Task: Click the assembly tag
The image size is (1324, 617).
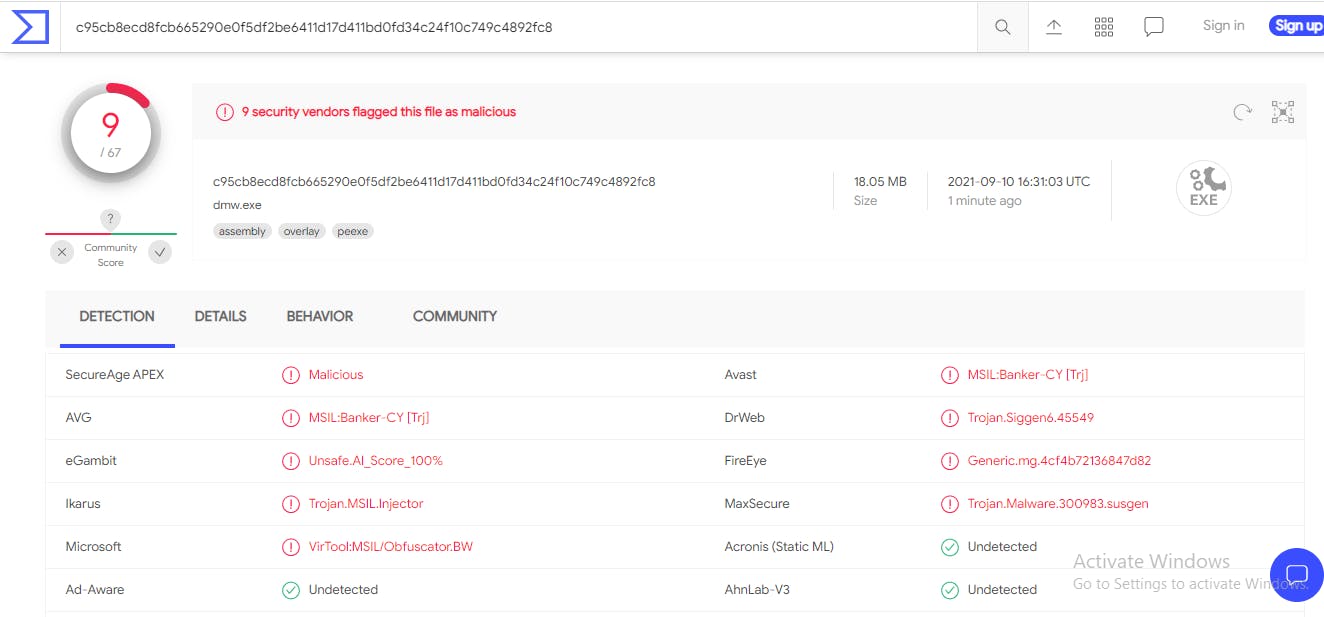Action: pyautogui.click(x=243, y=231)
